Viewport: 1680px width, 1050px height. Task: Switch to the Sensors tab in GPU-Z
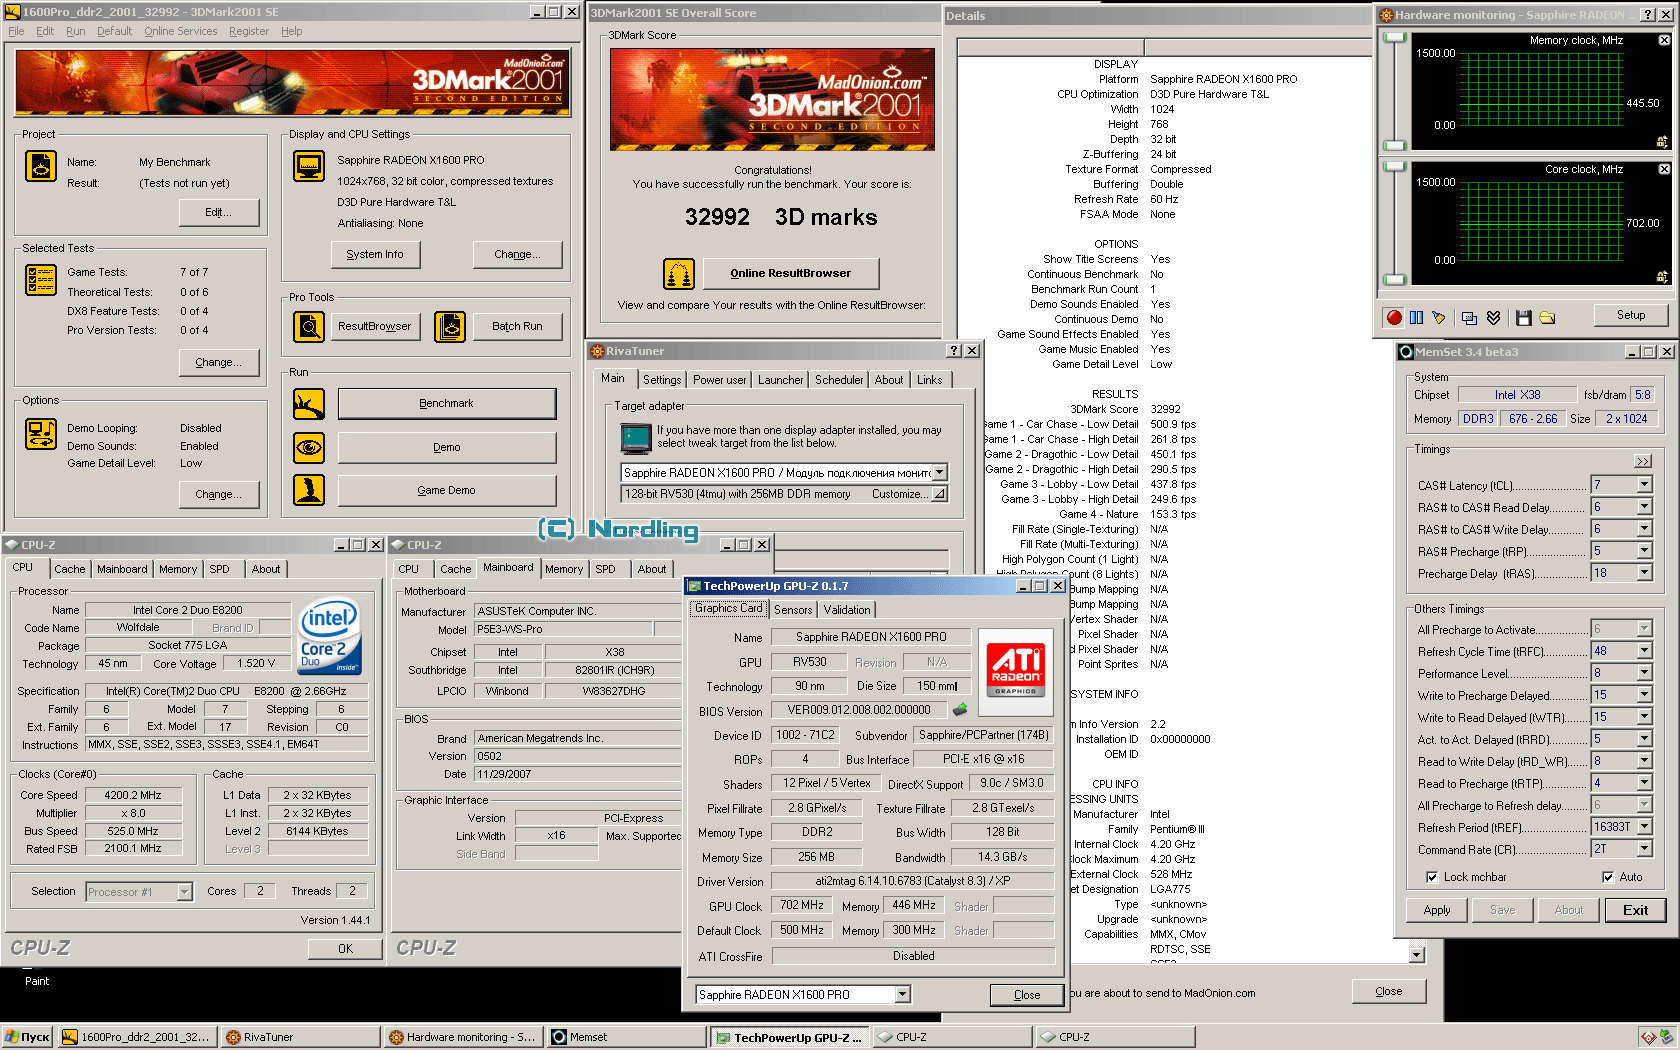coord(793,610)
